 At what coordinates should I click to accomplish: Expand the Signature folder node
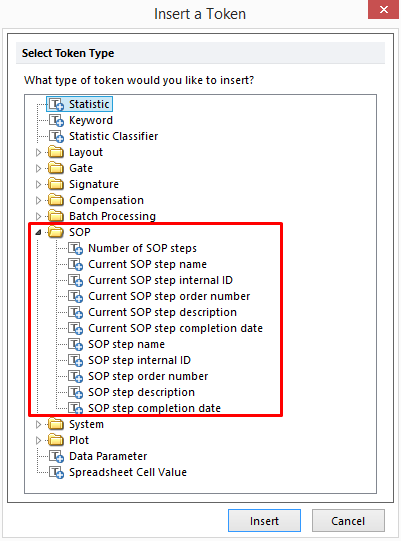click(x=38, y=184)
